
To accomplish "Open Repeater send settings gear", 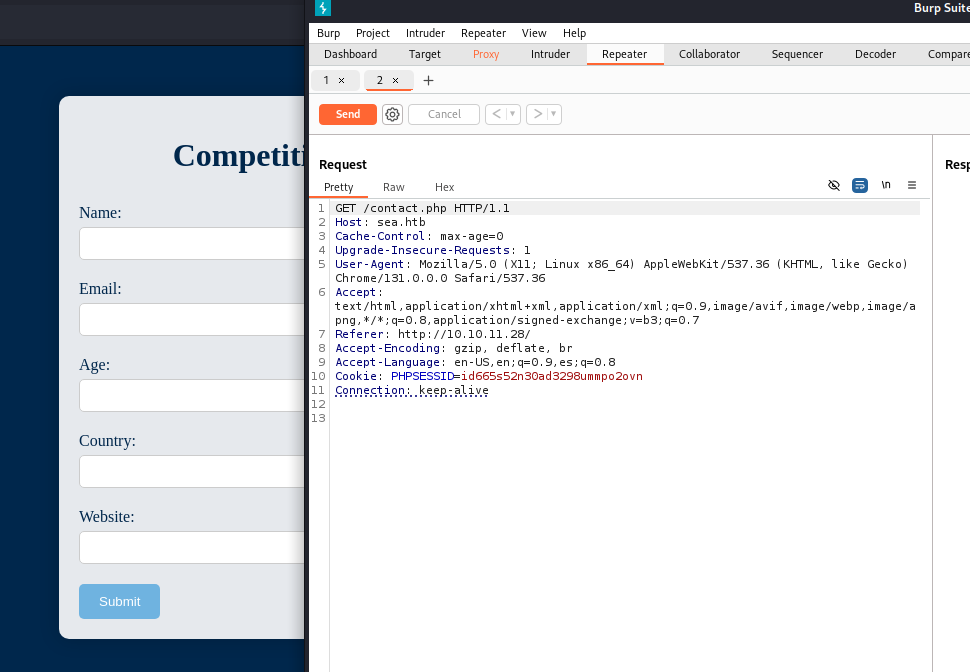I will click(x=392, y=114).
